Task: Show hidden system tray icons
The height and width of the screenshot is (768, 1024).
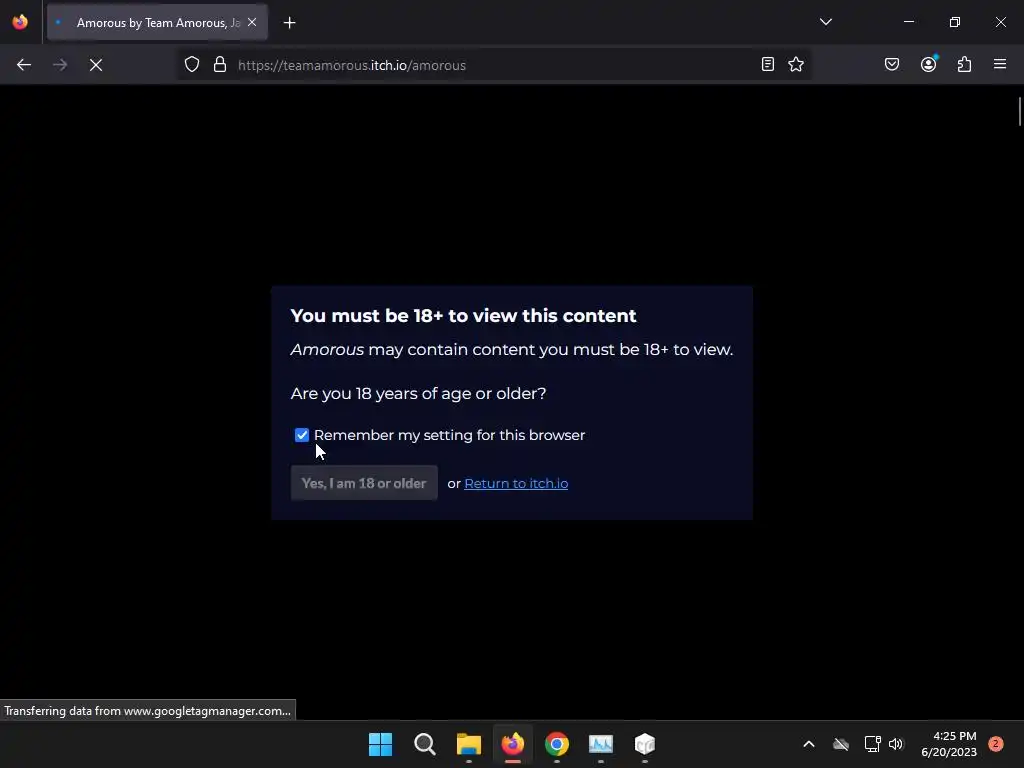Action: point(808,744)
